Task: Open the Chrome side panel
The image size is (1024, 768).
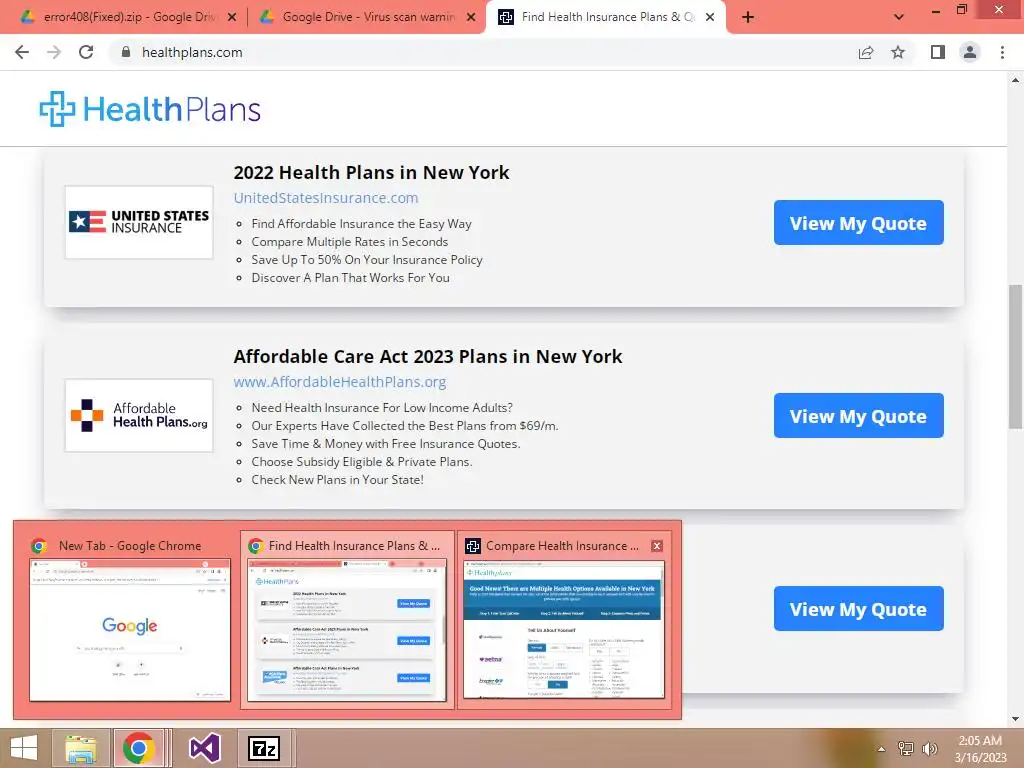Action: (x=938, y=52)
